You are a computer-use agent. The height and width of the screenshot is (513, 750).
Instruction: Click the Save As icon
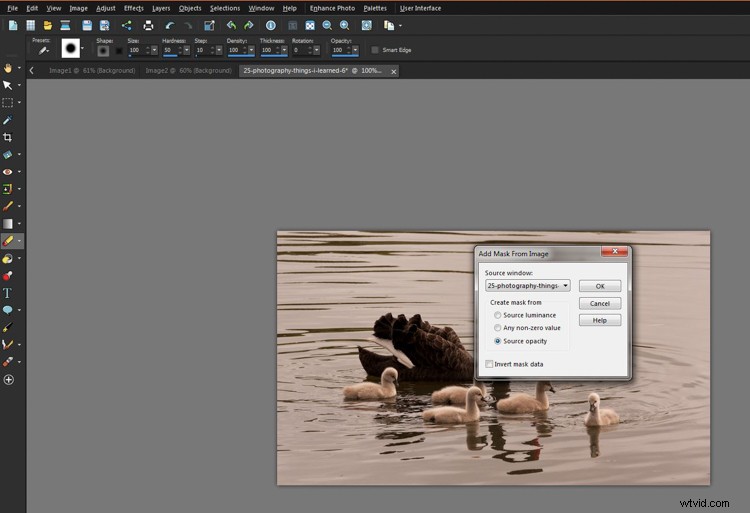104,25
